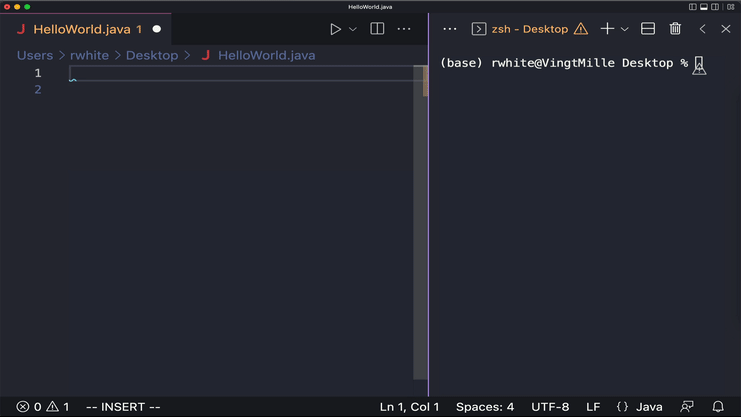This screenshot has height=417, width=741.
Task: Close the terminal panel
Action: [726, 29]
